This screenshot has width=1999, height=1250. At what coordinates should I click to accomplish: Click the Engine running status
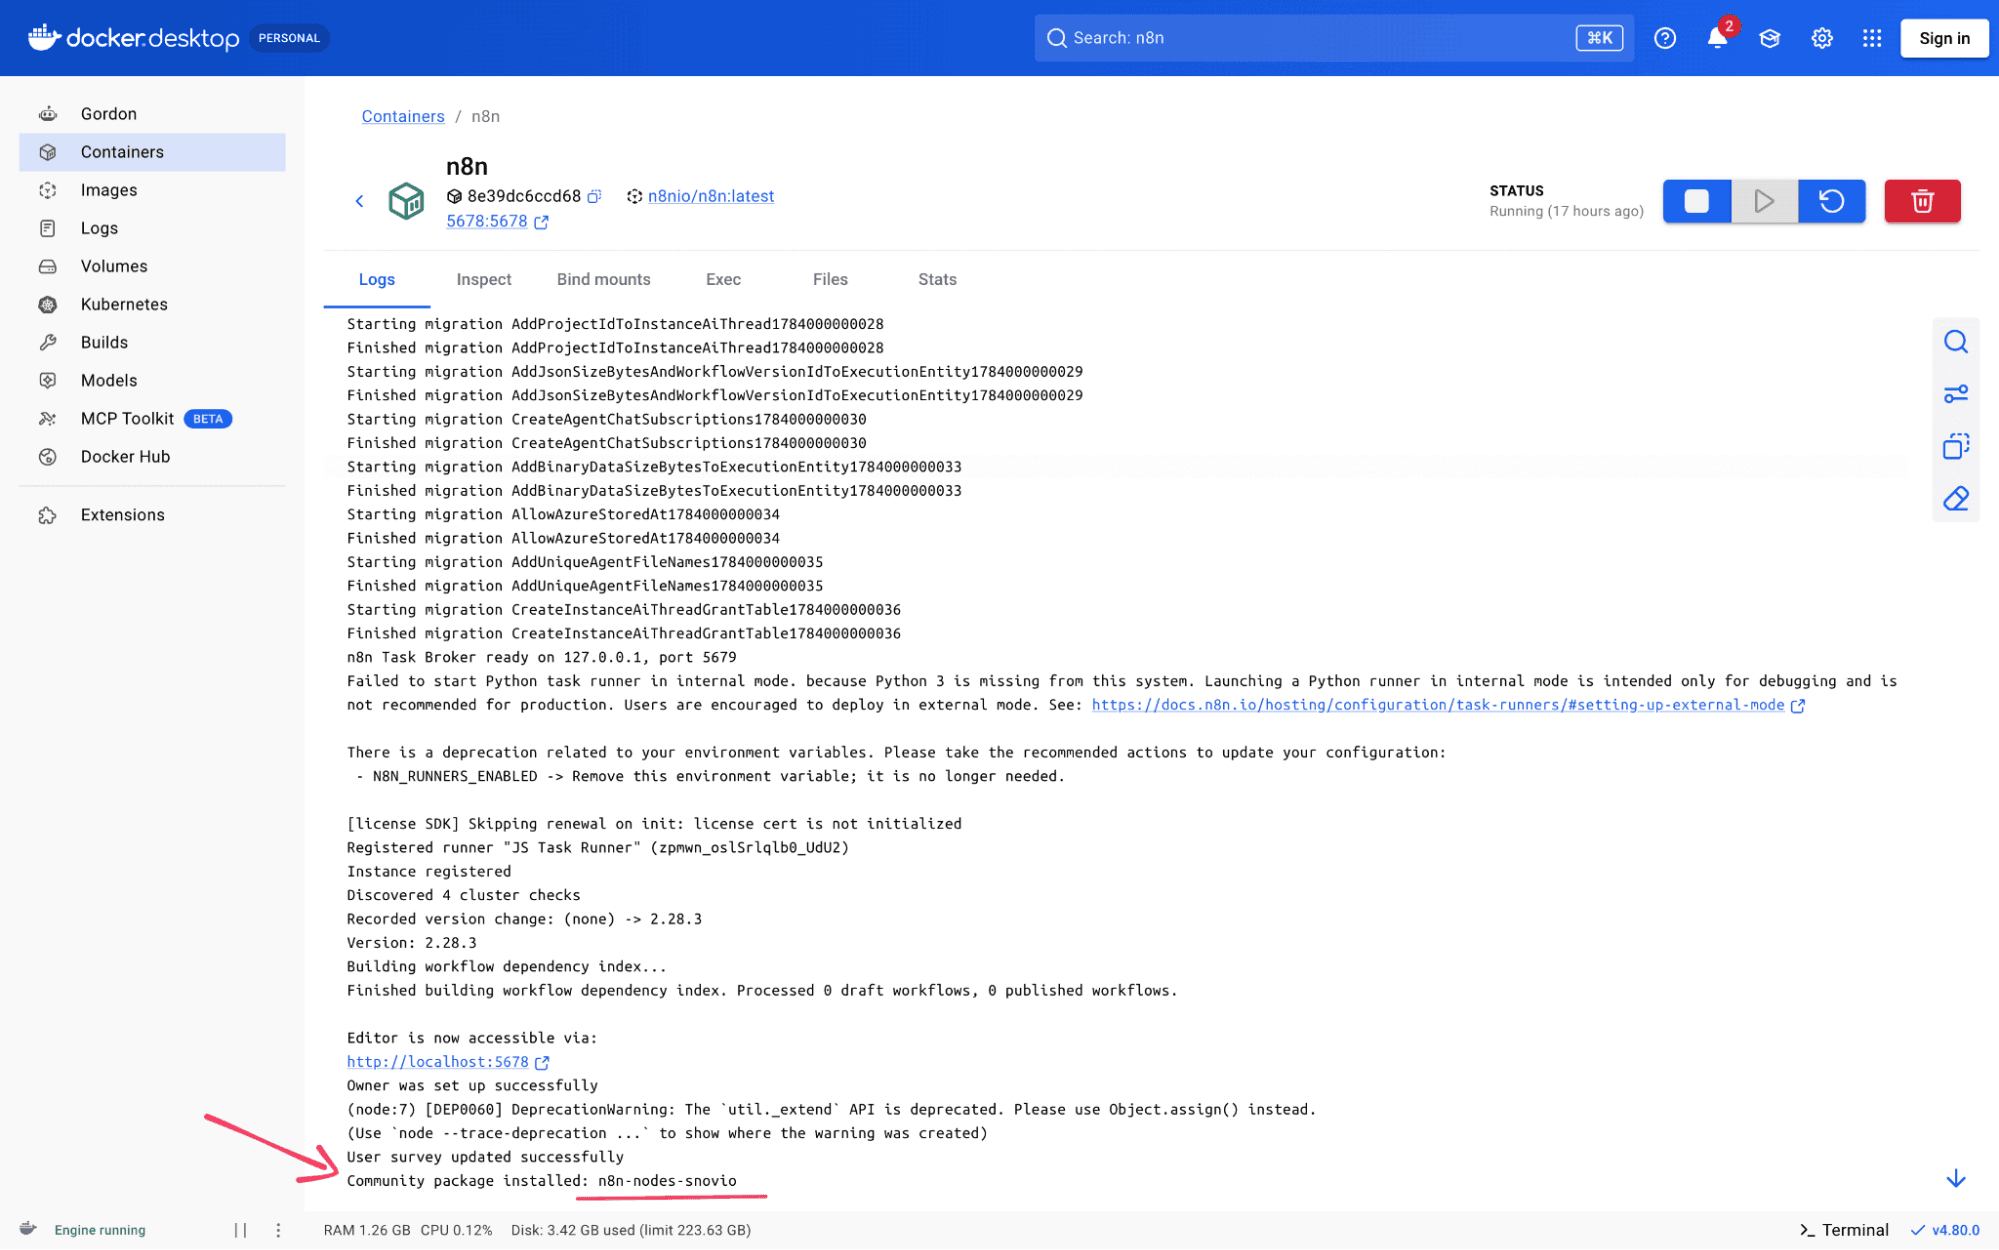click(x=100, y=1230)
